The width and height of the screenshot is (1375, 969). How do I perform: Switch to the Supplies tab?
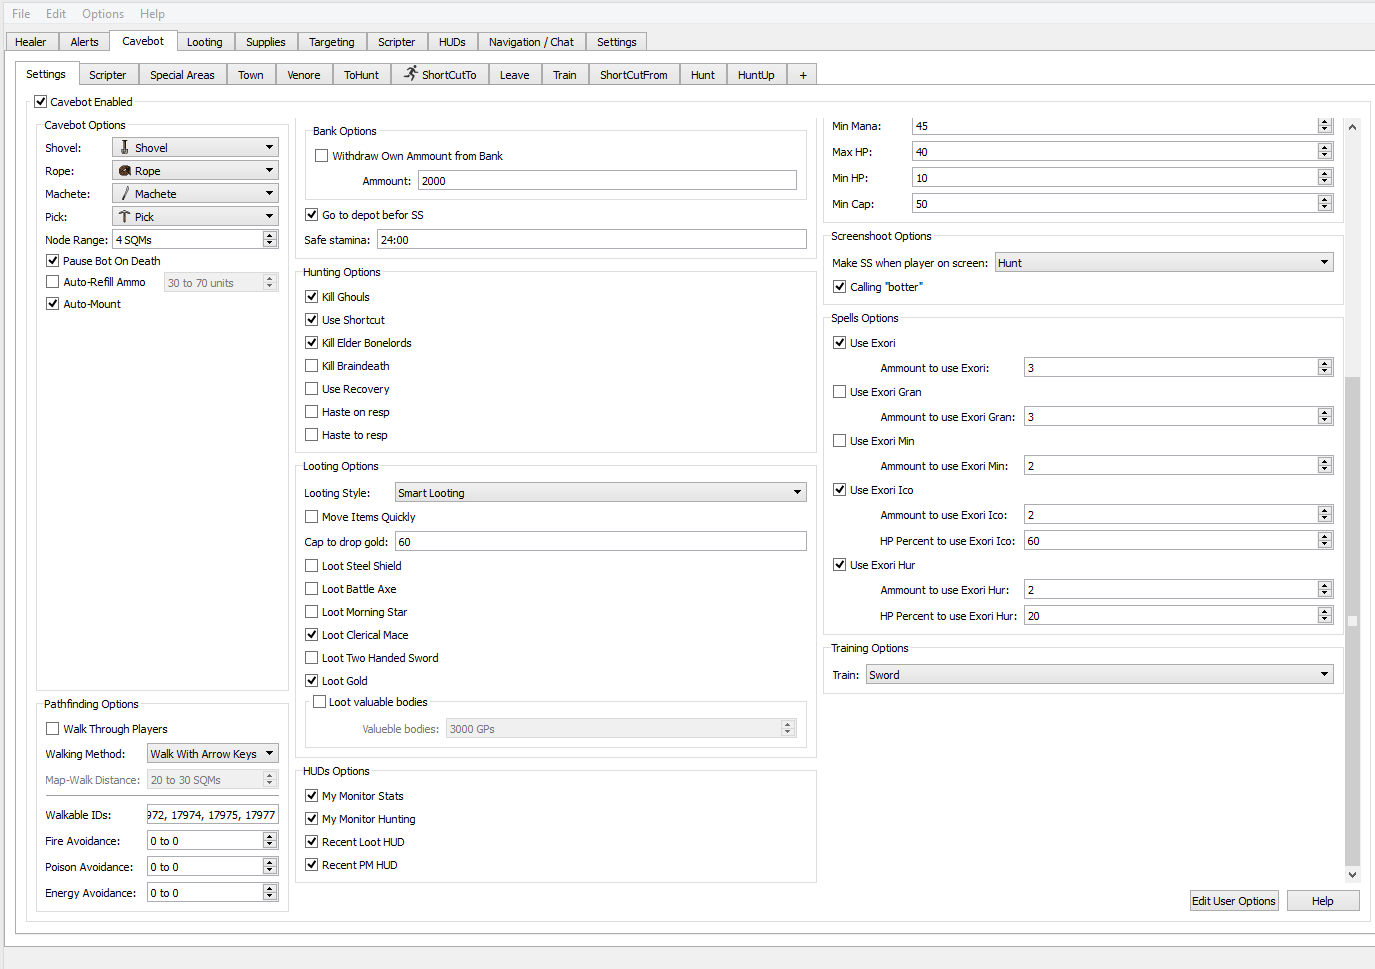coord(266,42)
